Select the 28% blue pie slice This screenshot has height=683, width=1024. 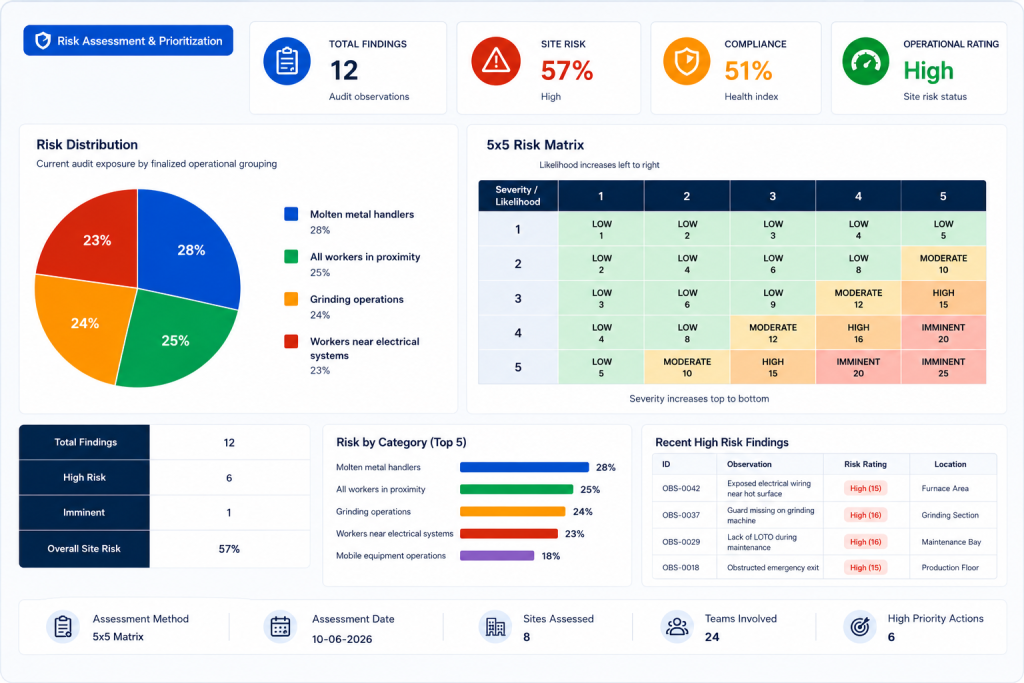click(x=189, y=248)
